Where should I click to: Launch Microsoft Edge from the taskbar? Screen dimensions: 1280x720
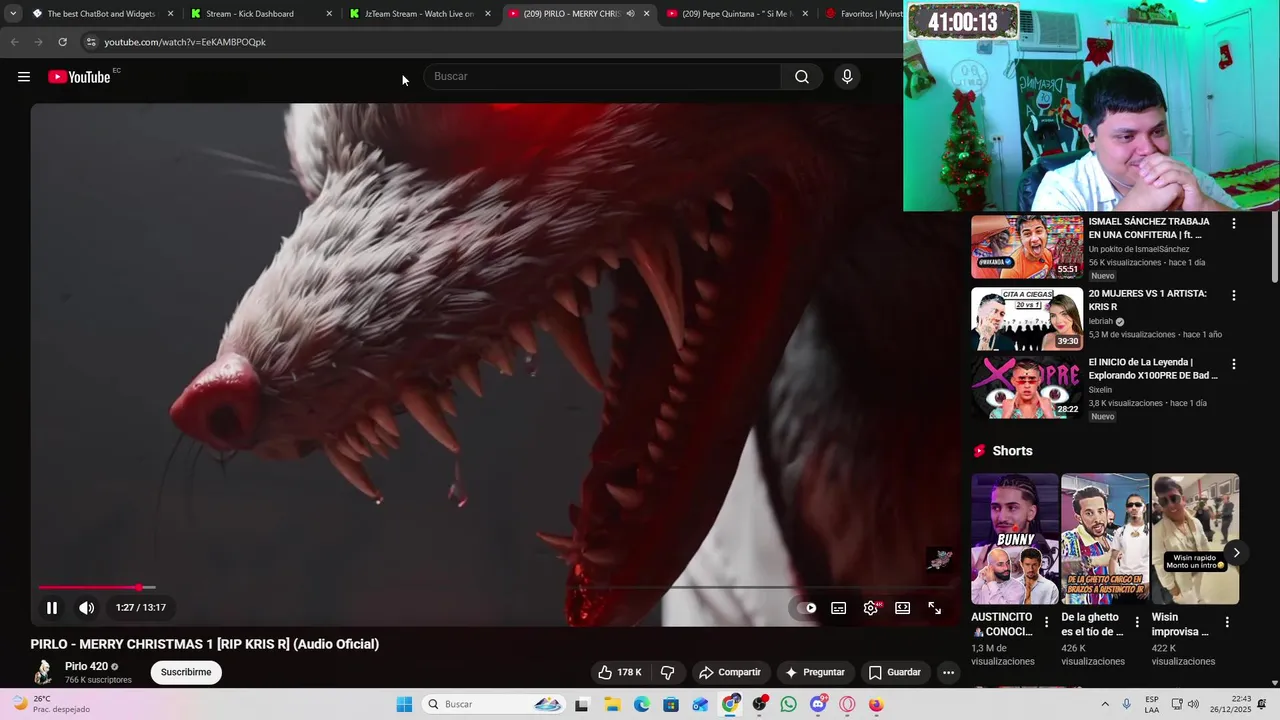pyautogui.click(x=641, y=704)
